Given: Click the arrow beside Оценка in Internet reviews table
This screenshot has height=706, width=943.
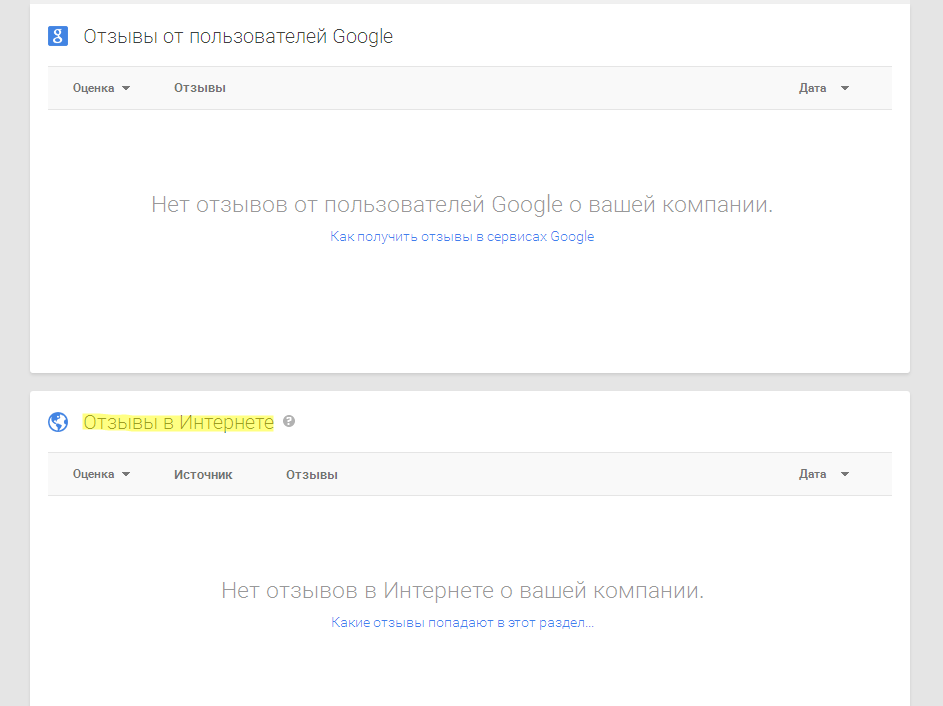Looking at the screenshot, I should click(x=126, y=474).
